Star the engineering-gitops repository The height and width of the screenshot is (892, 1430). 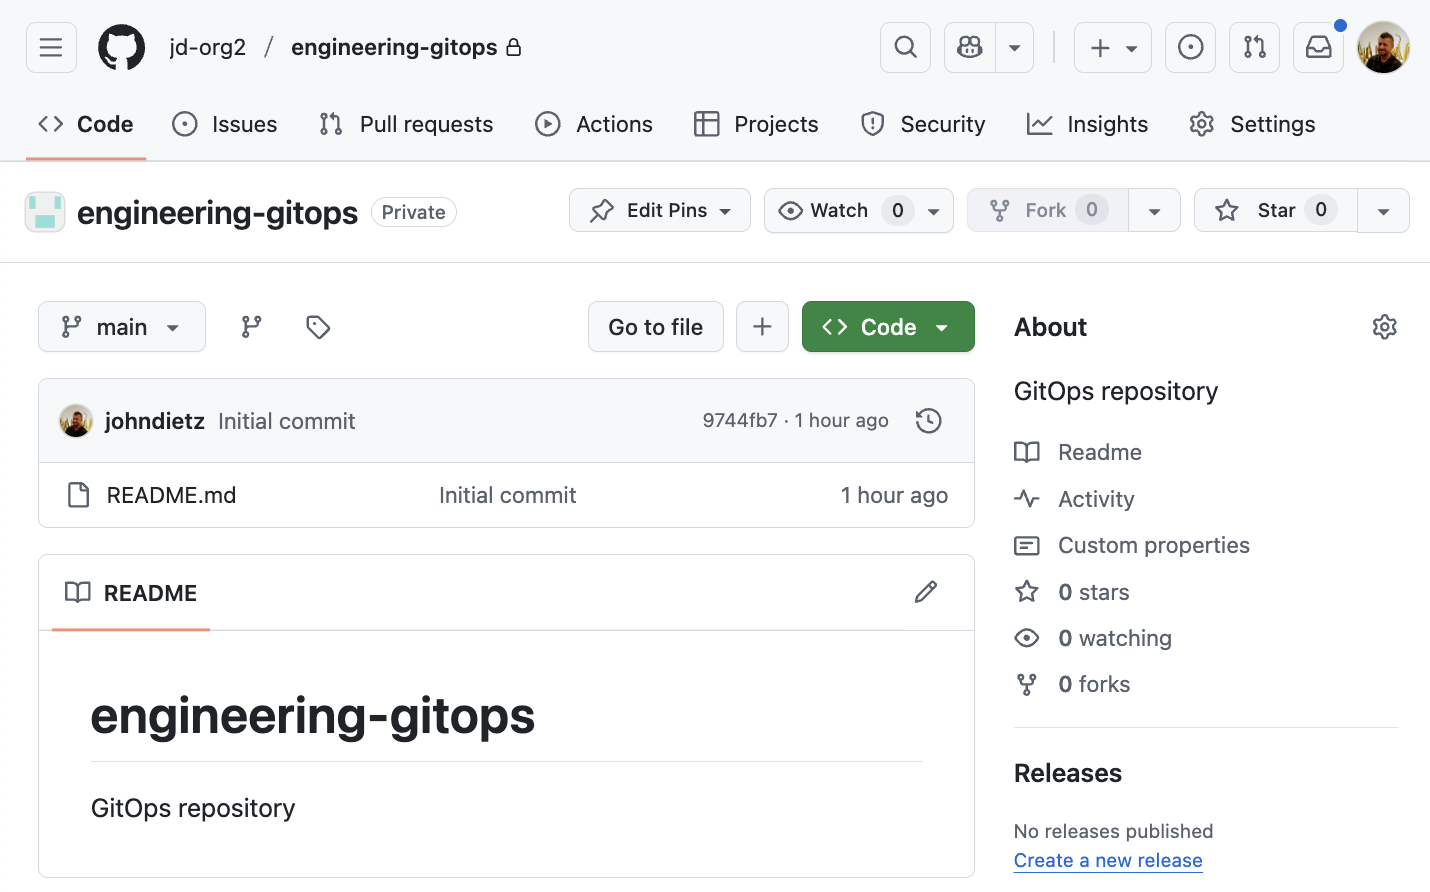[x=1275, y=210]
